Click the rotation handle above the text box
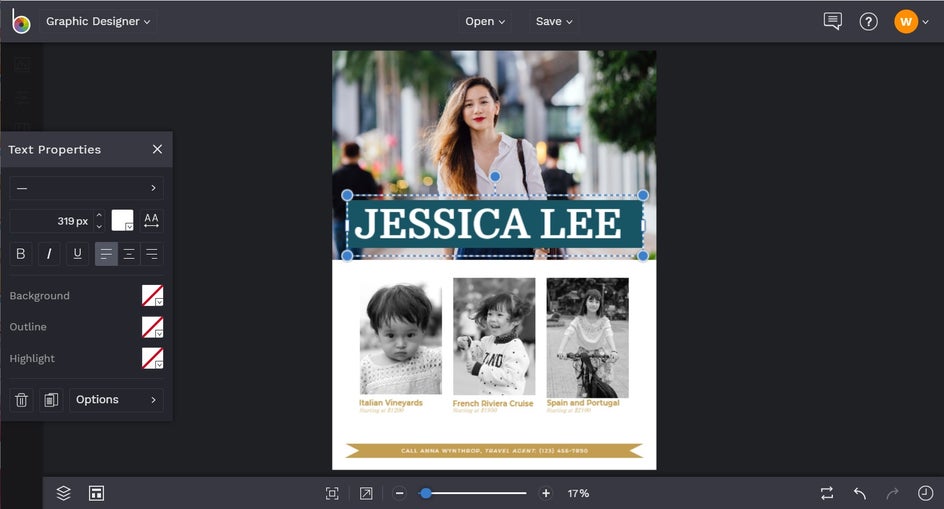This screenshot has width=944, height=509. pyautogui.click(x=495, y=176)
